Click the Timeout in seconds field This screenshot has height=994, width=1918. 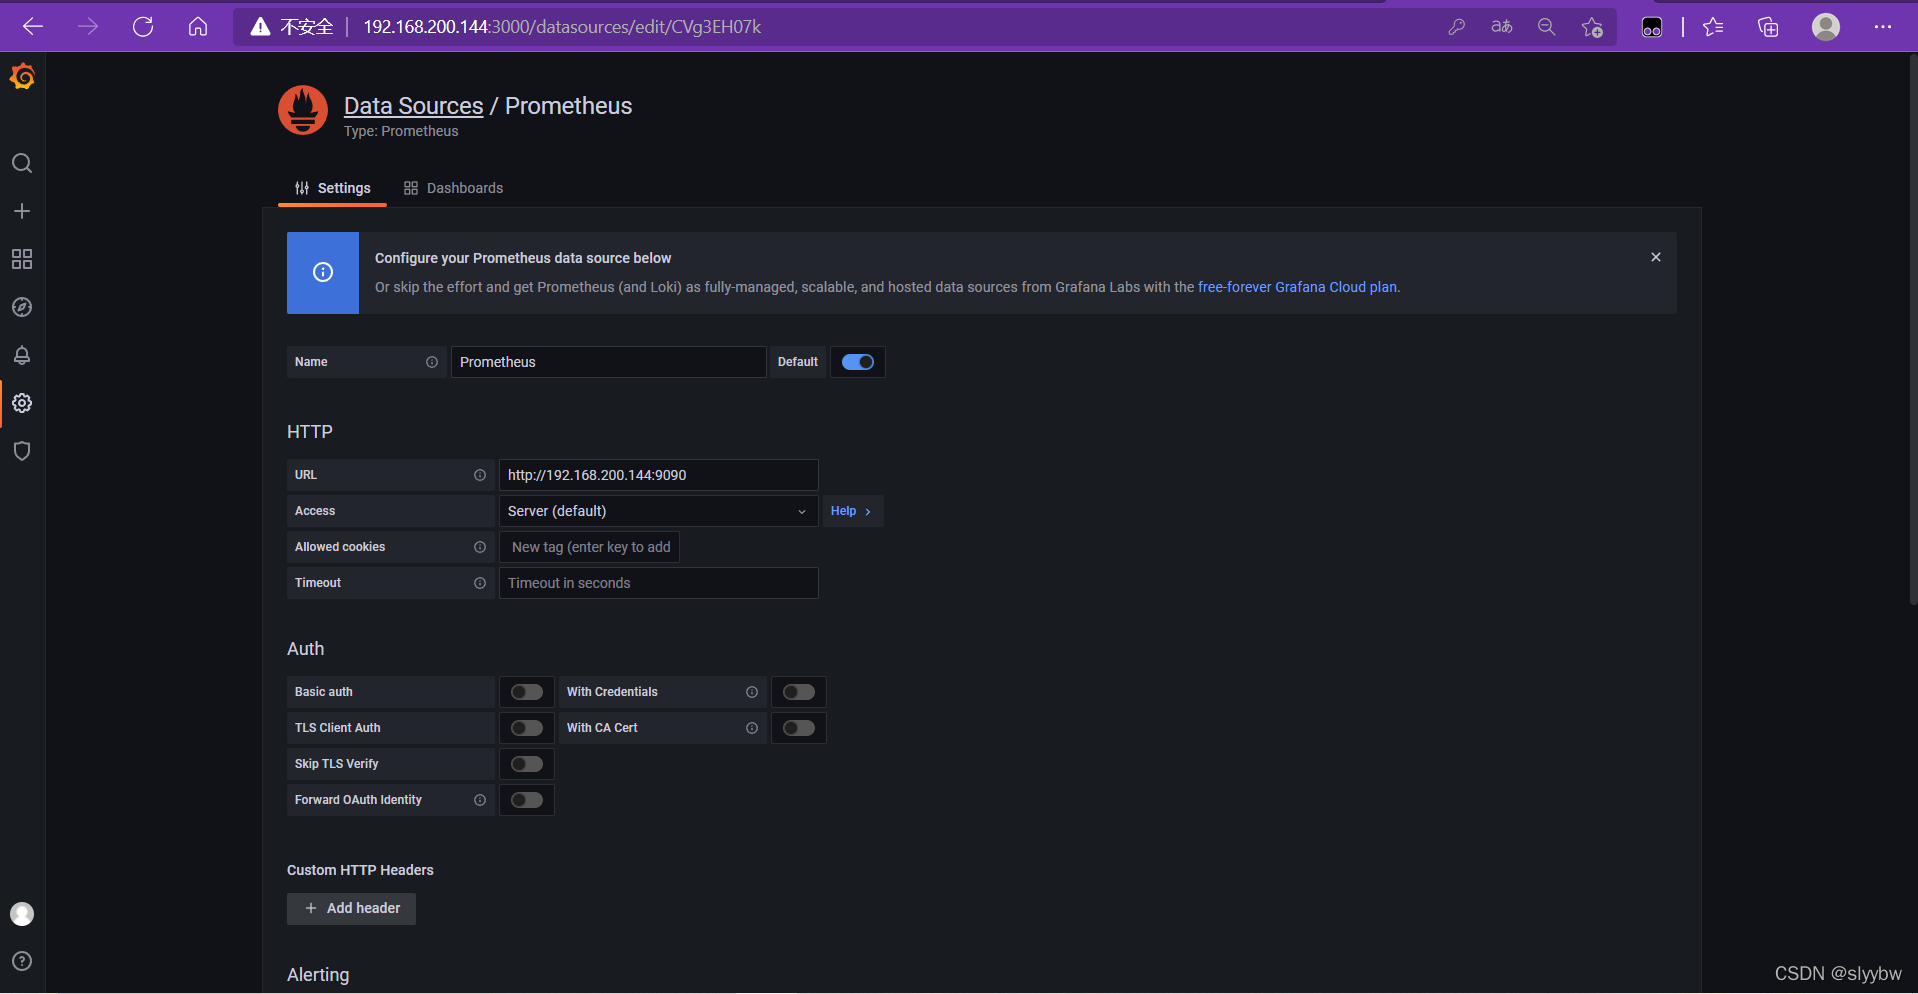point(659,583)
